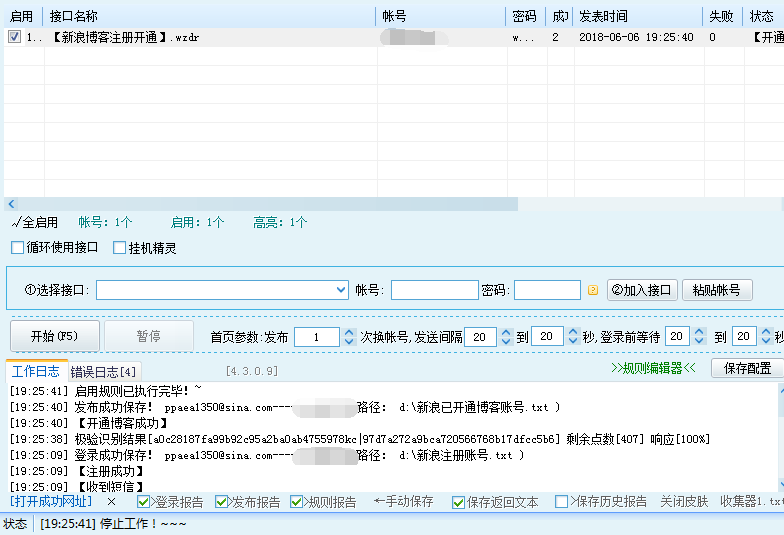Decrease 发送间隔 first value down arrow

(506, 341)
